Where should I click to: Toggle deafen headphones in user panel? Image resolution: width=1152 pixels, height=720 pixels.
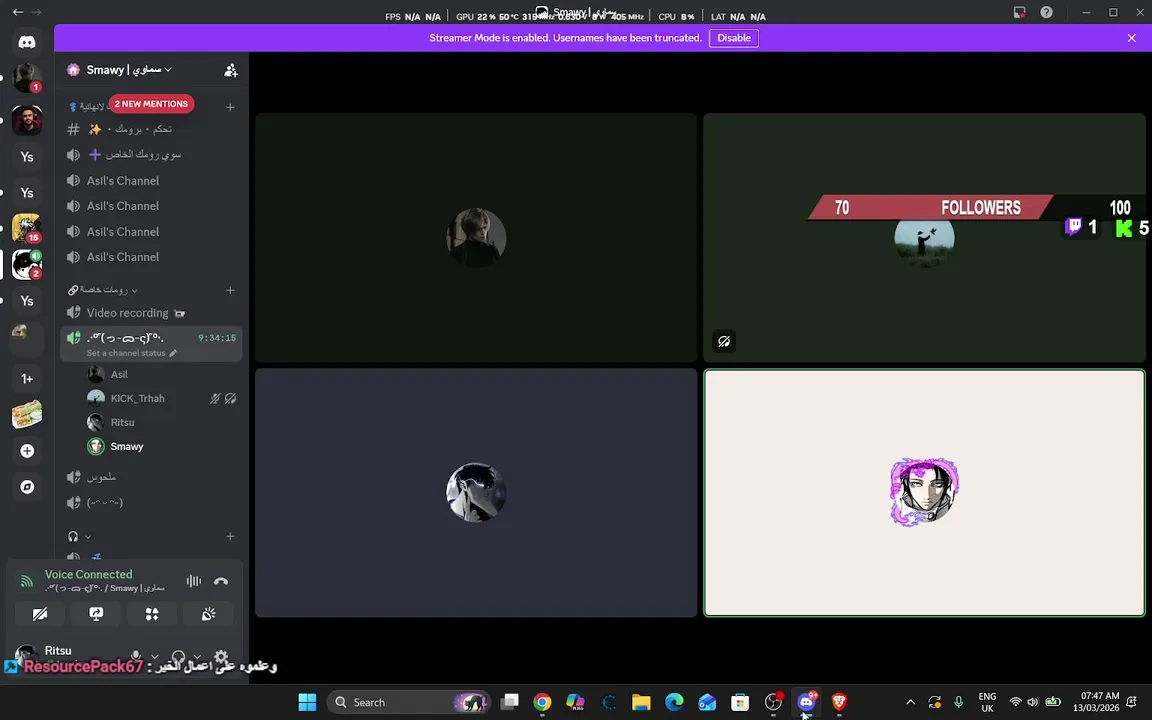179,656
